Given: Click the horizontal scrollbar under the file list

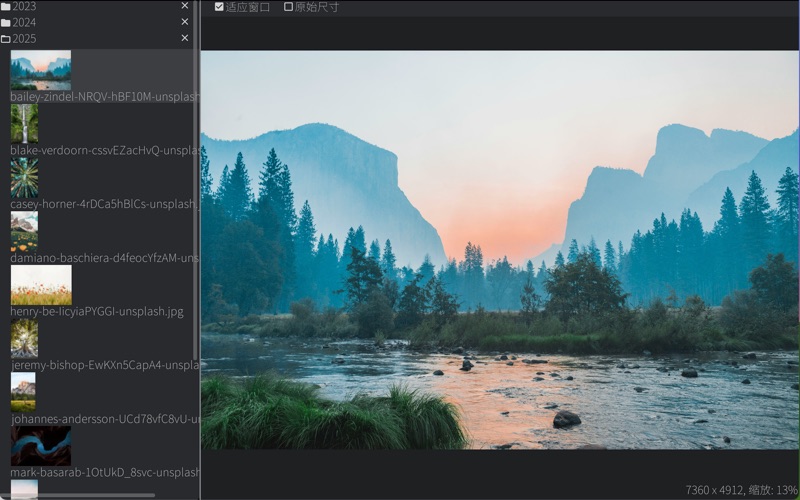Looking at the screenshot, I should tap(78, 495).
